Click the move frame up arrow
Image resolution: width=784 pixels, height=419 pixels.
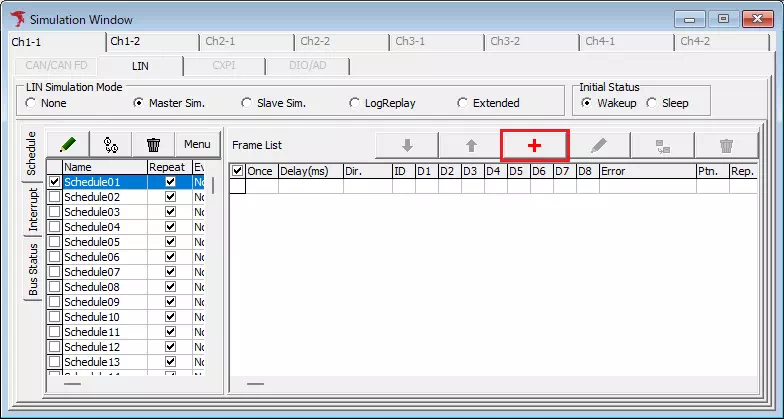tap(471, 145)
